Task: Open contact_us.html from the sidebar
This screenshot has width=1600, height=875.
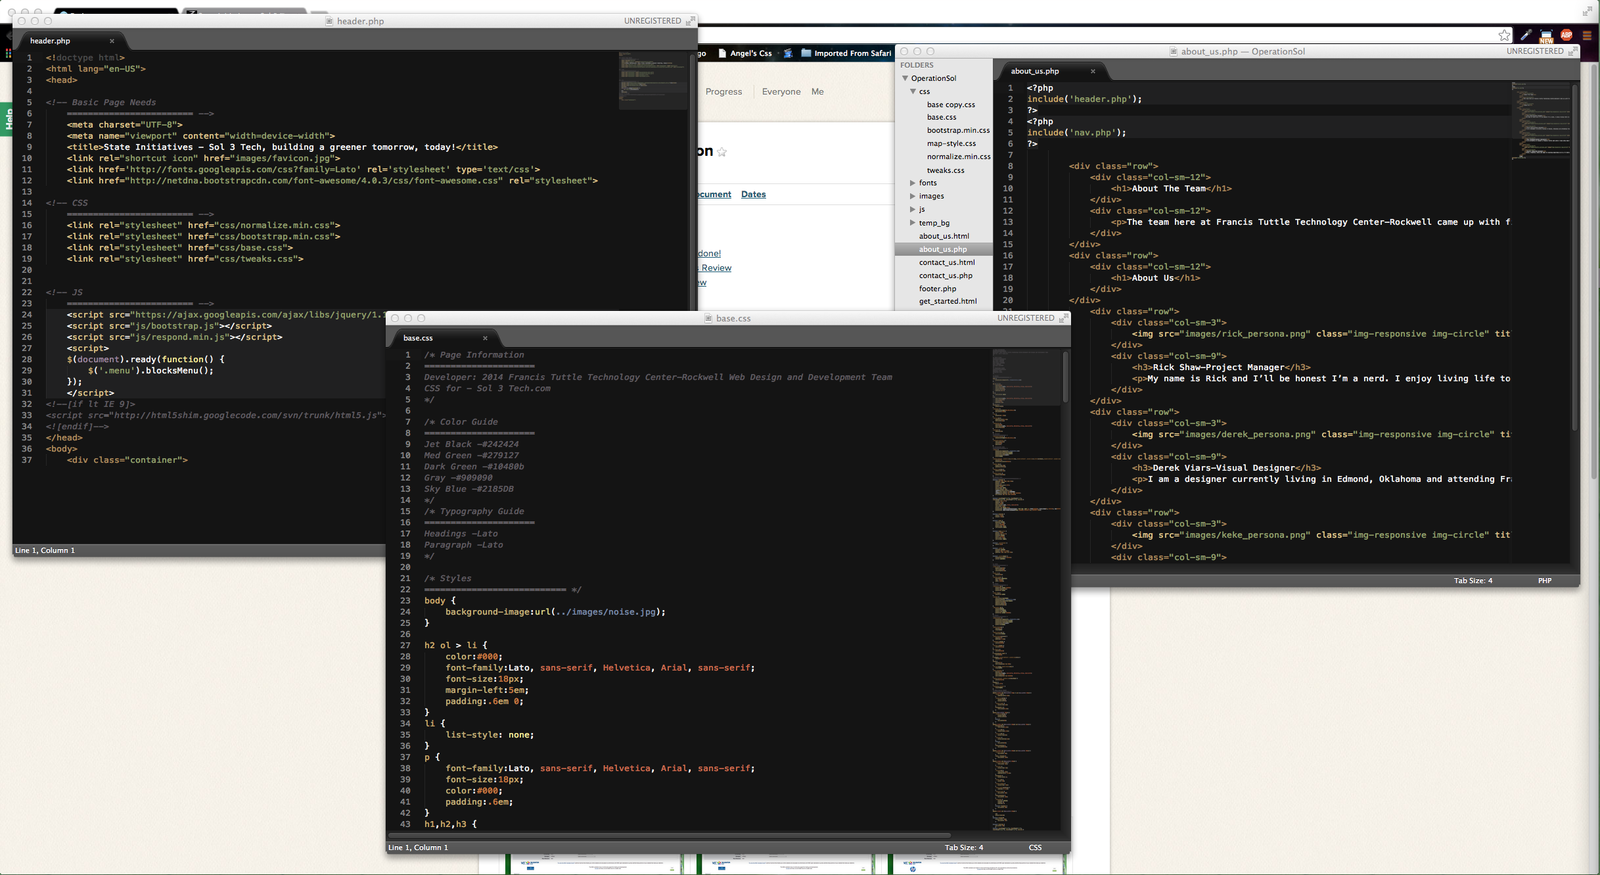Action: tap(947, 262)
